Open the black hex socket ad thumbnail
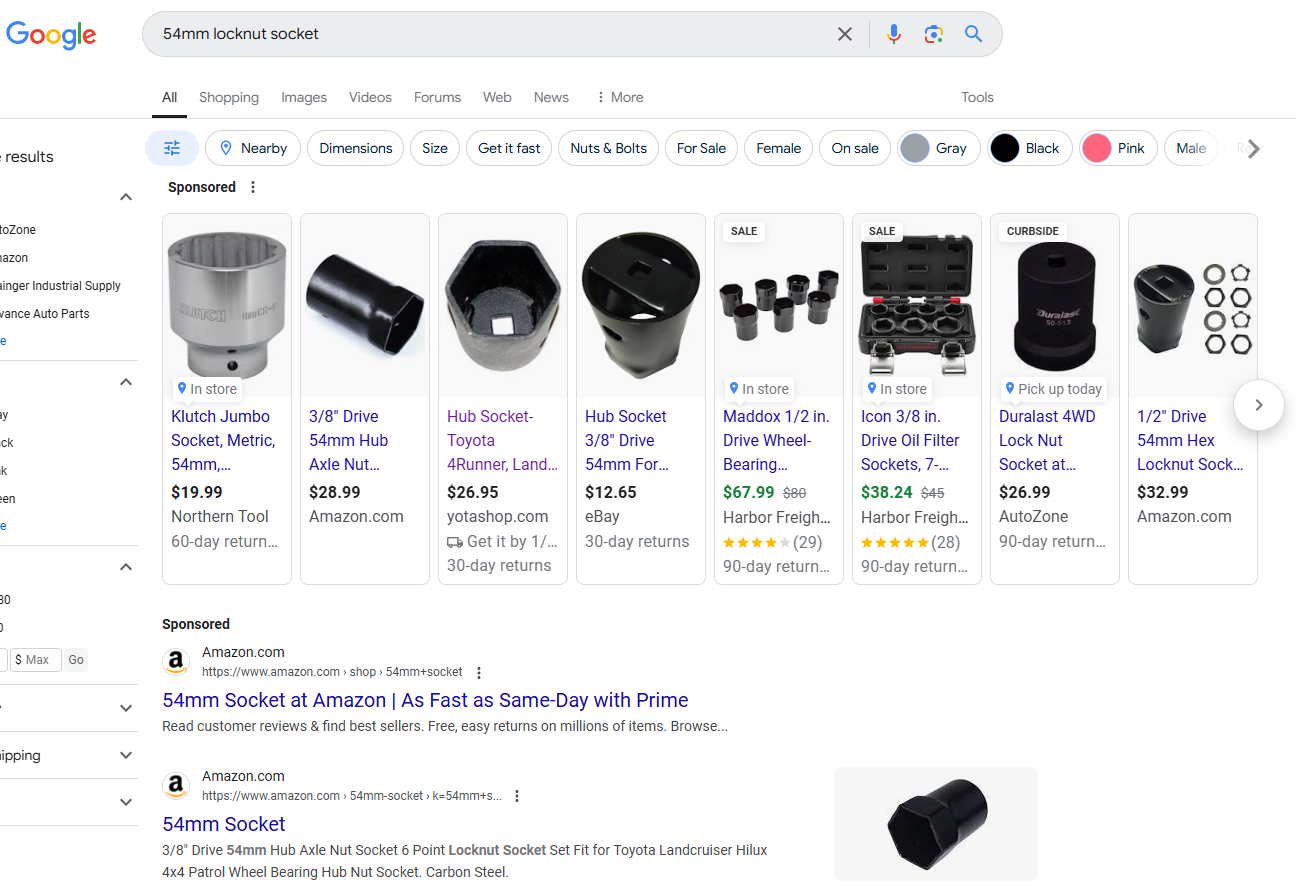This screenshot has width=1296, height=886. coord(936,824)
